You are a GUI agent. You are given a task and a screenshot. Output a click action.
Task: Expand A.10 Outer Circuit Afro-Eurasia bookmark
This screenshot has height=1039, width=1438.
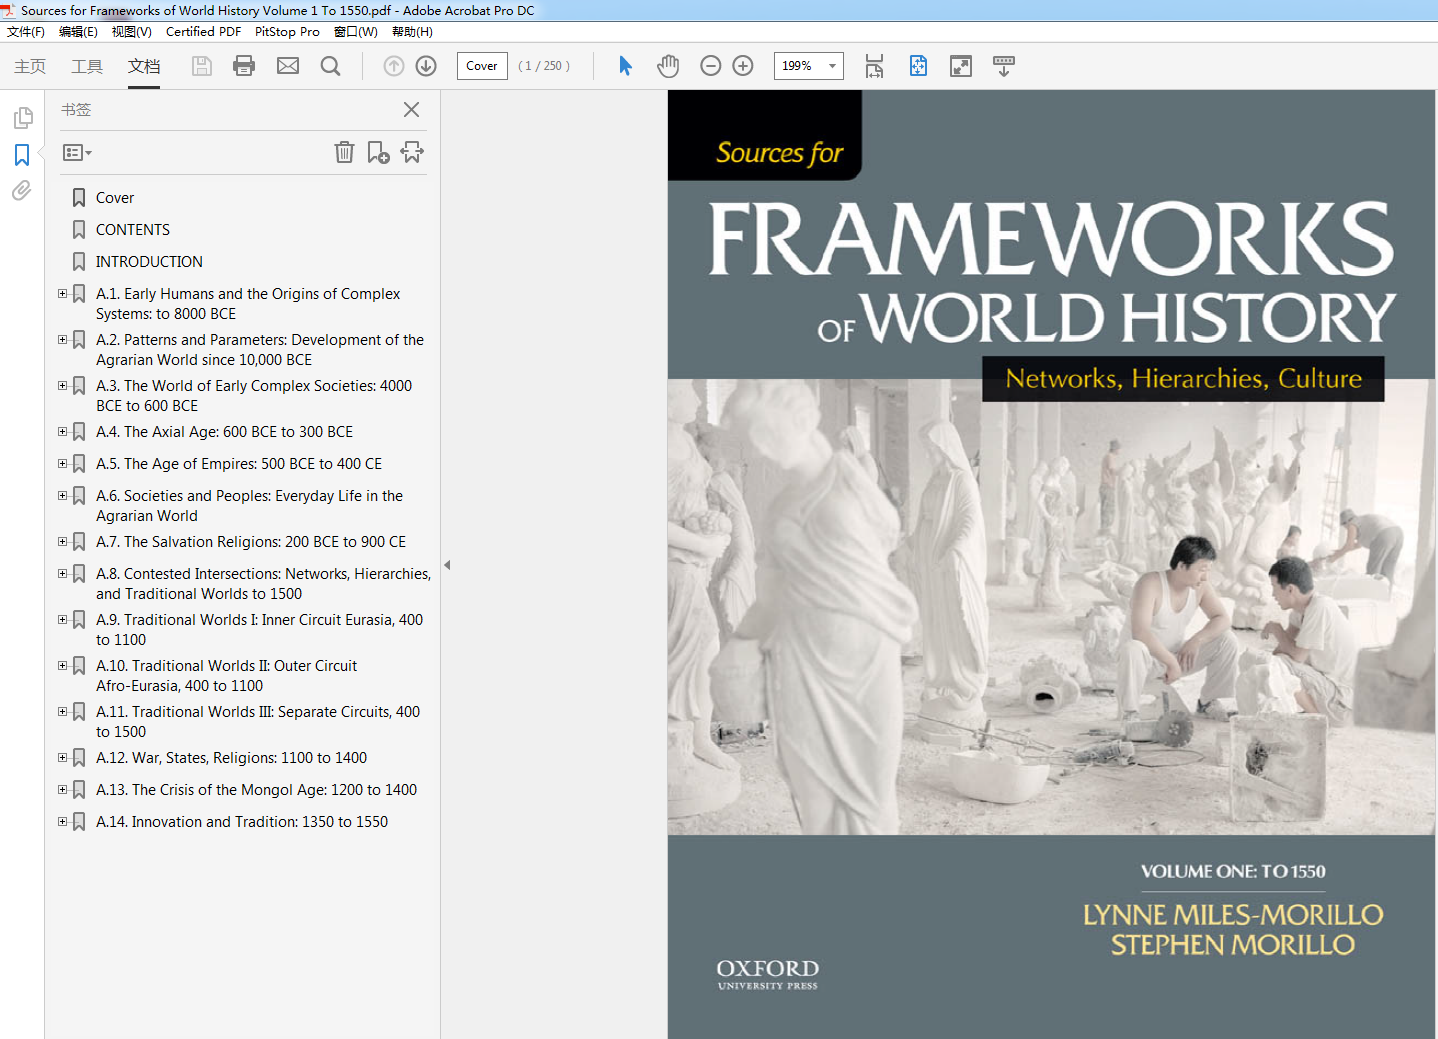pos(62,666)
